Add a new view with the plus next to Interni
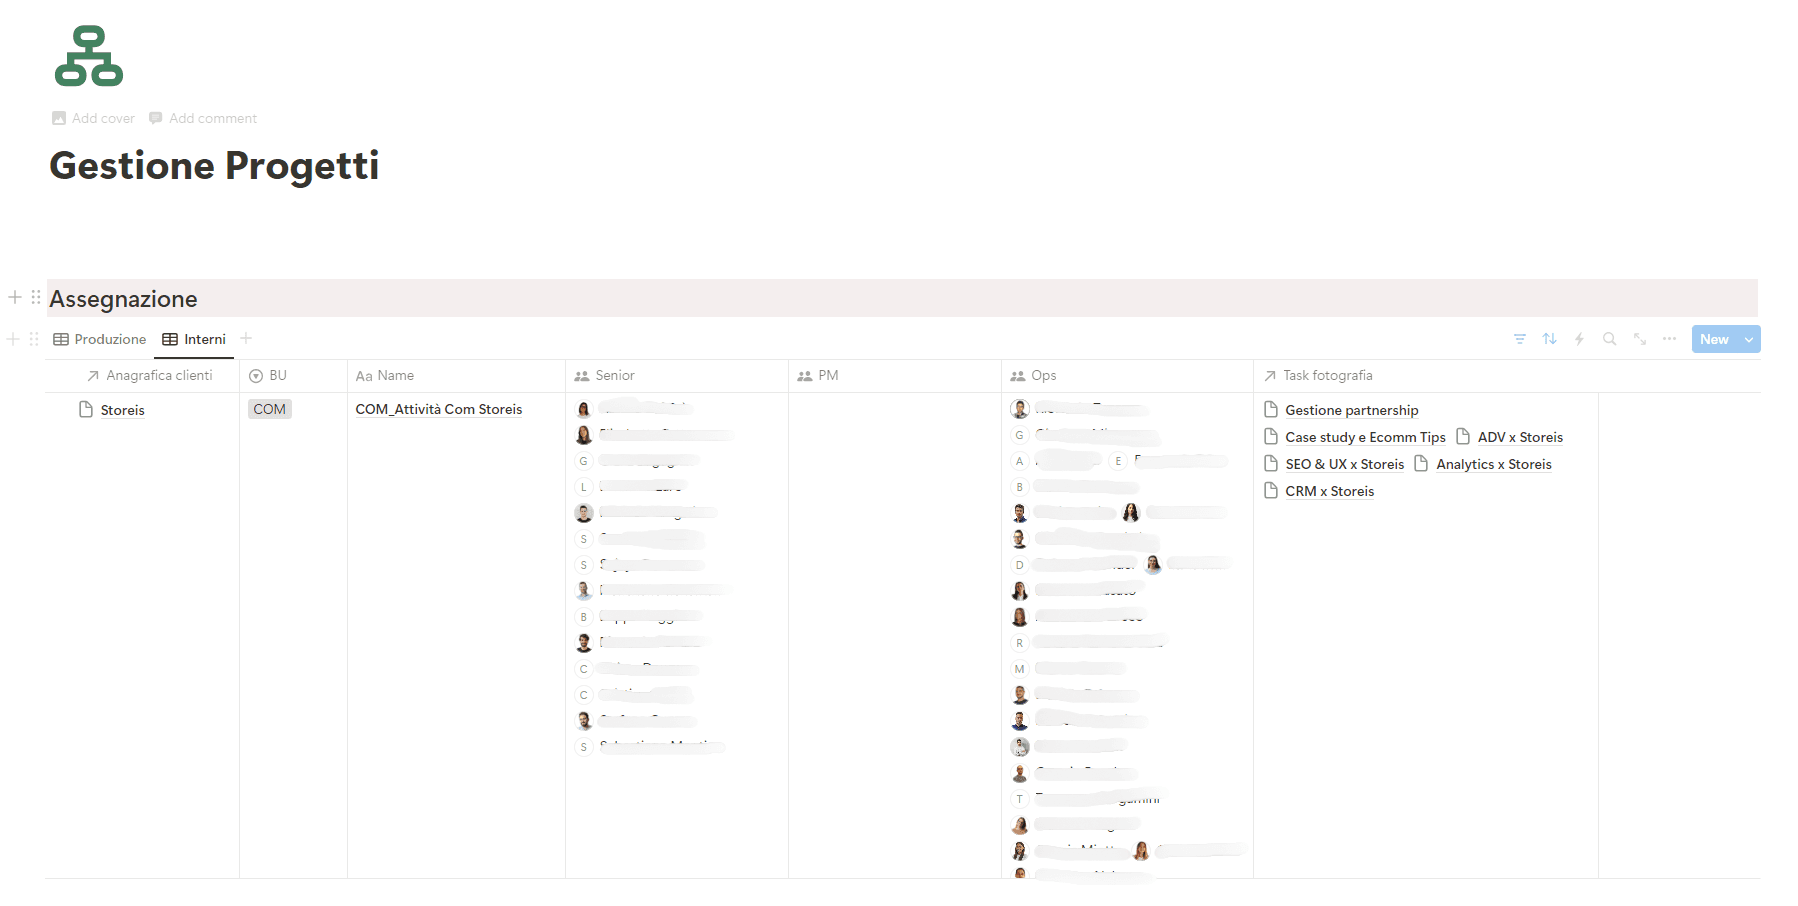Image resolution: width=1798 pixels, height=906 pixels. (246, 339)
